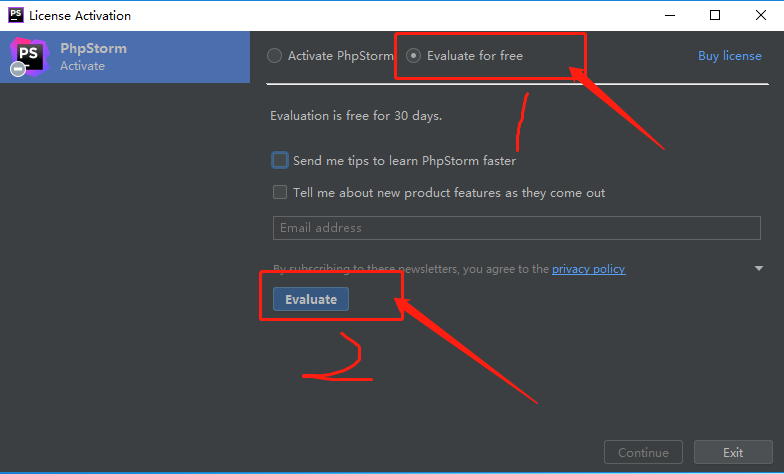
Task: Click the Continue button
Action: 643,452
